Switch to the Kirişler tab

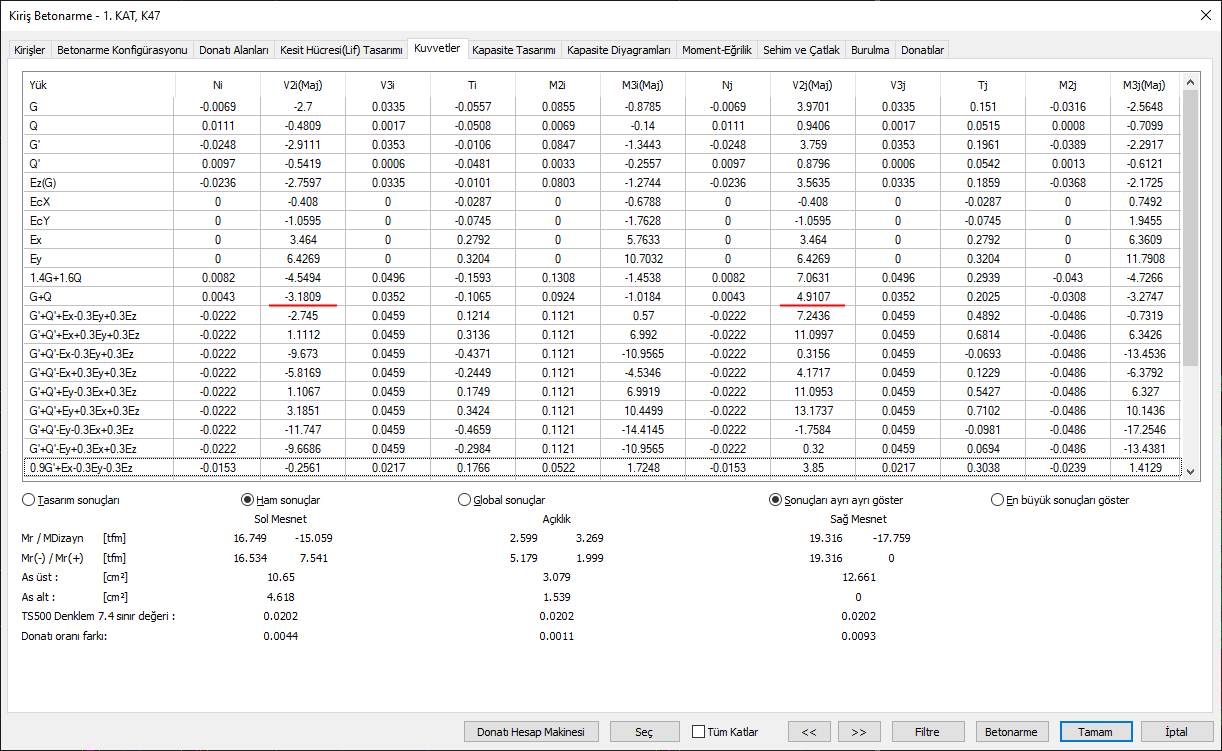(28, 50)
